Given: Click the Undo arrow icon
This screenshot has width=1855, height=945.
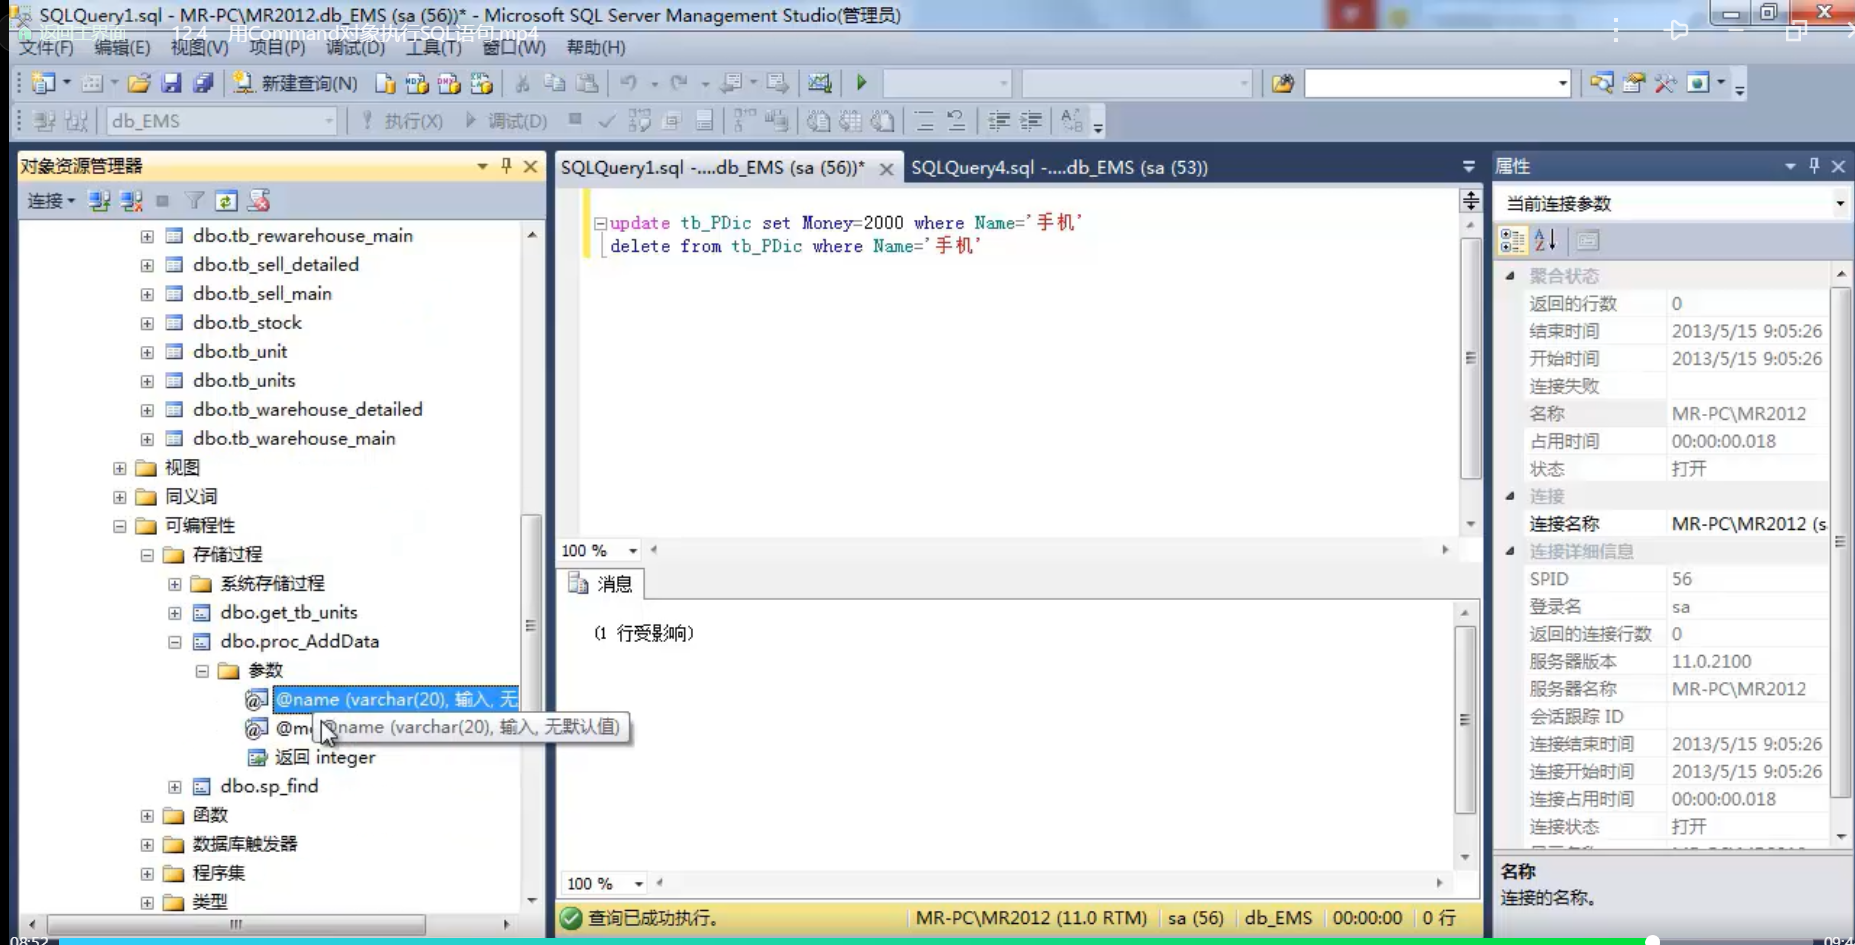Looking at the screenshot, I should 628,83.
